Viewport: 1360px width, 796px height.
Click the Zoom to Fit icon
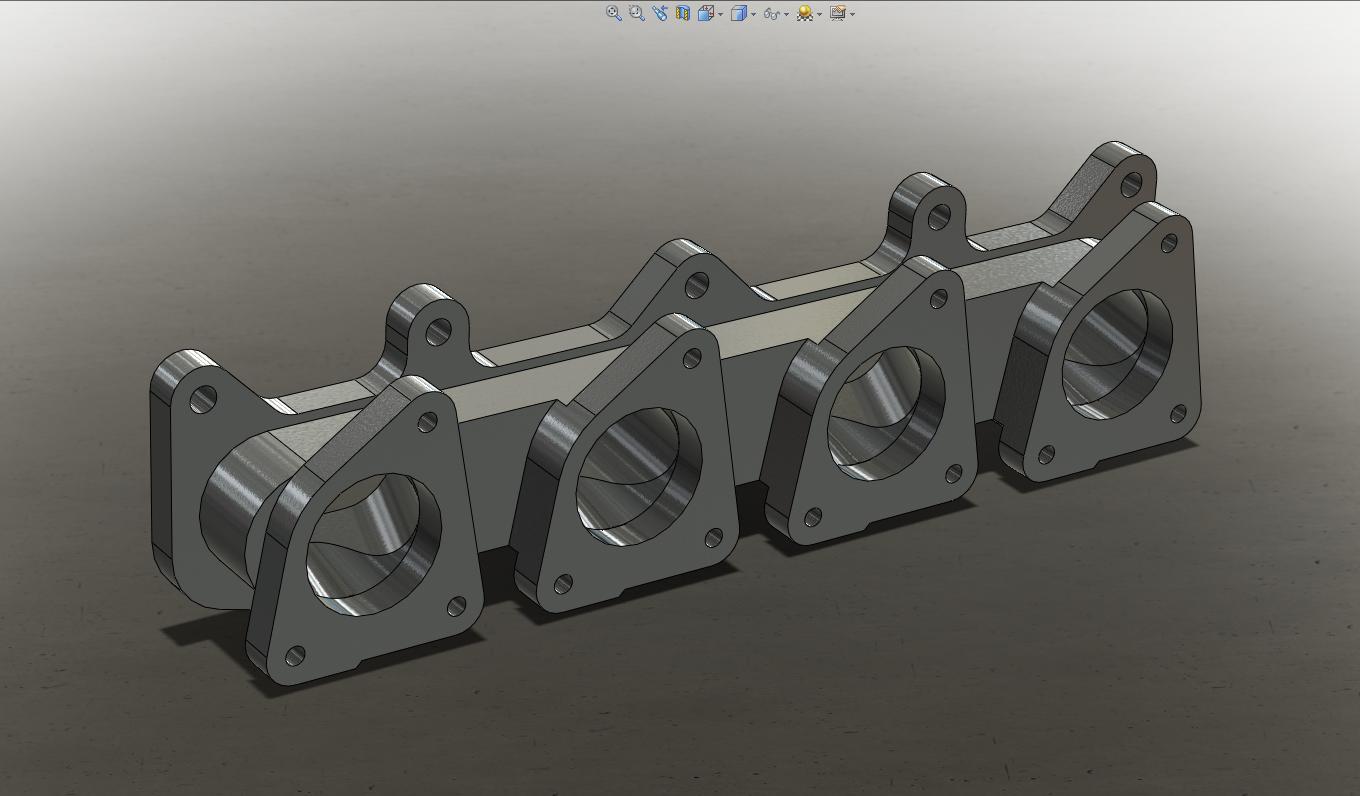[614, 13]
